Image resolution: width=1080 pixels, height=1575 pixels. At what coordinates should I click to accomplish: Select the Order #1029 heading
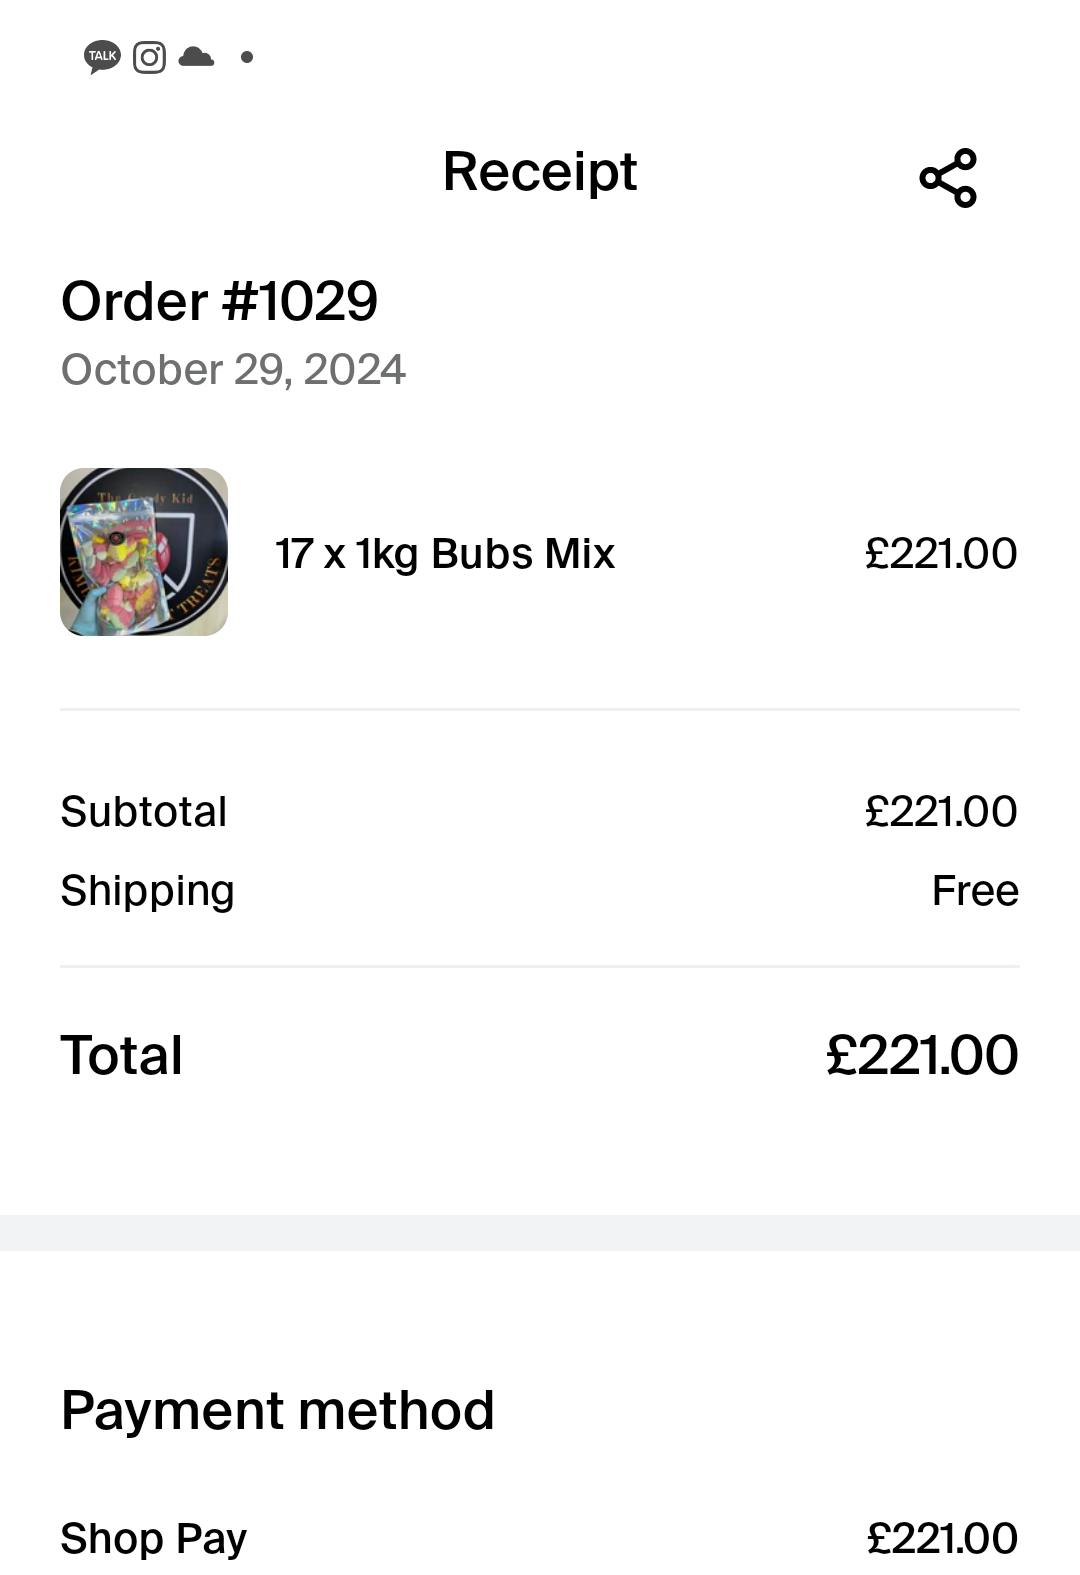point(219,301)
